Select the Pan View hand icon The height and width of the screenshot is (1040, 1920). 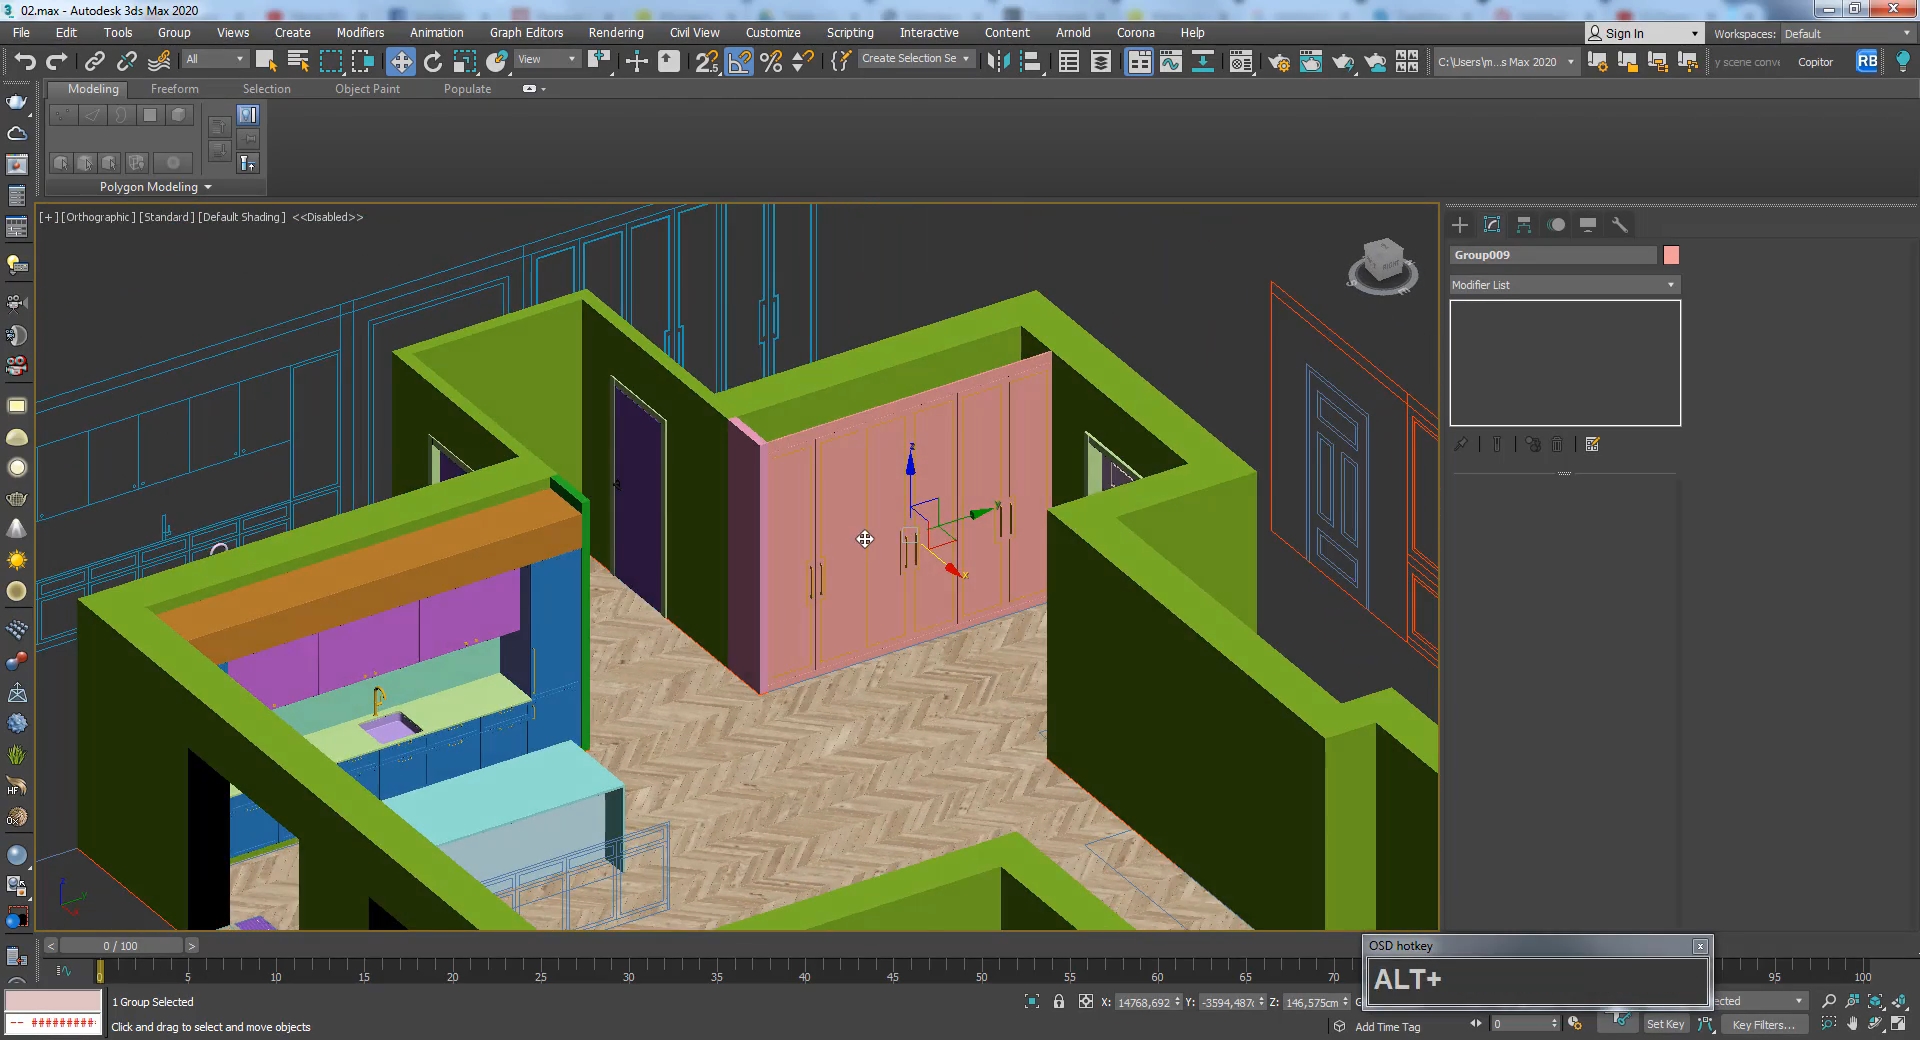click(1852, 1024)
